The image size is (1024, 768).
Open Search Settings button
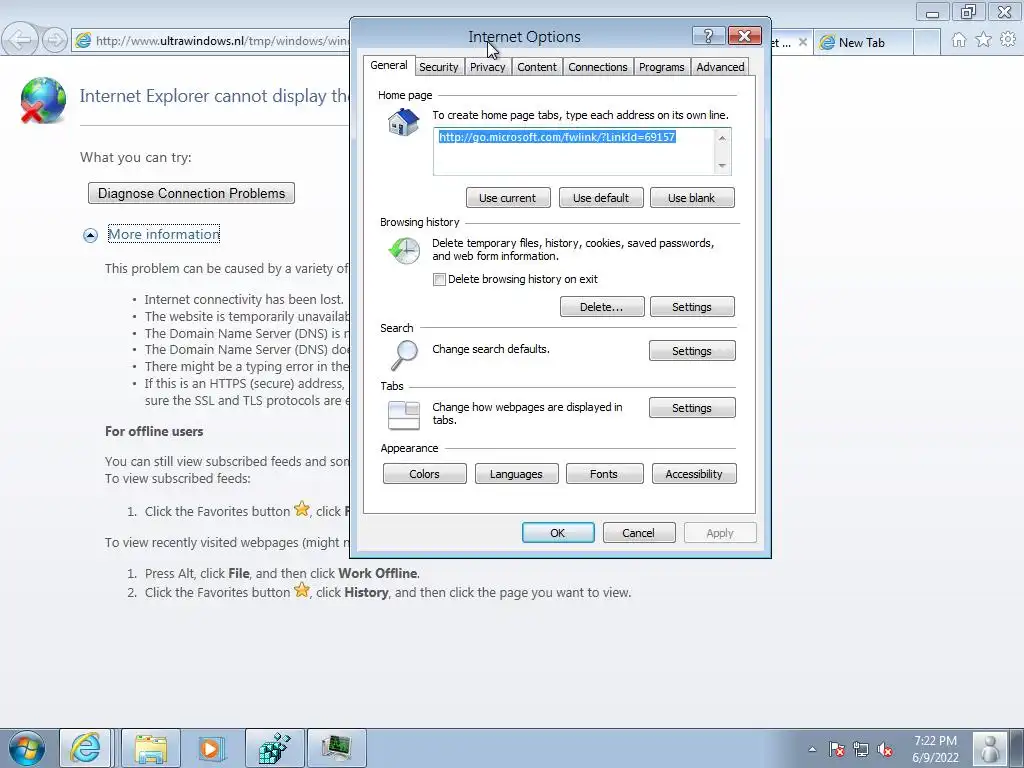point(692,351)
